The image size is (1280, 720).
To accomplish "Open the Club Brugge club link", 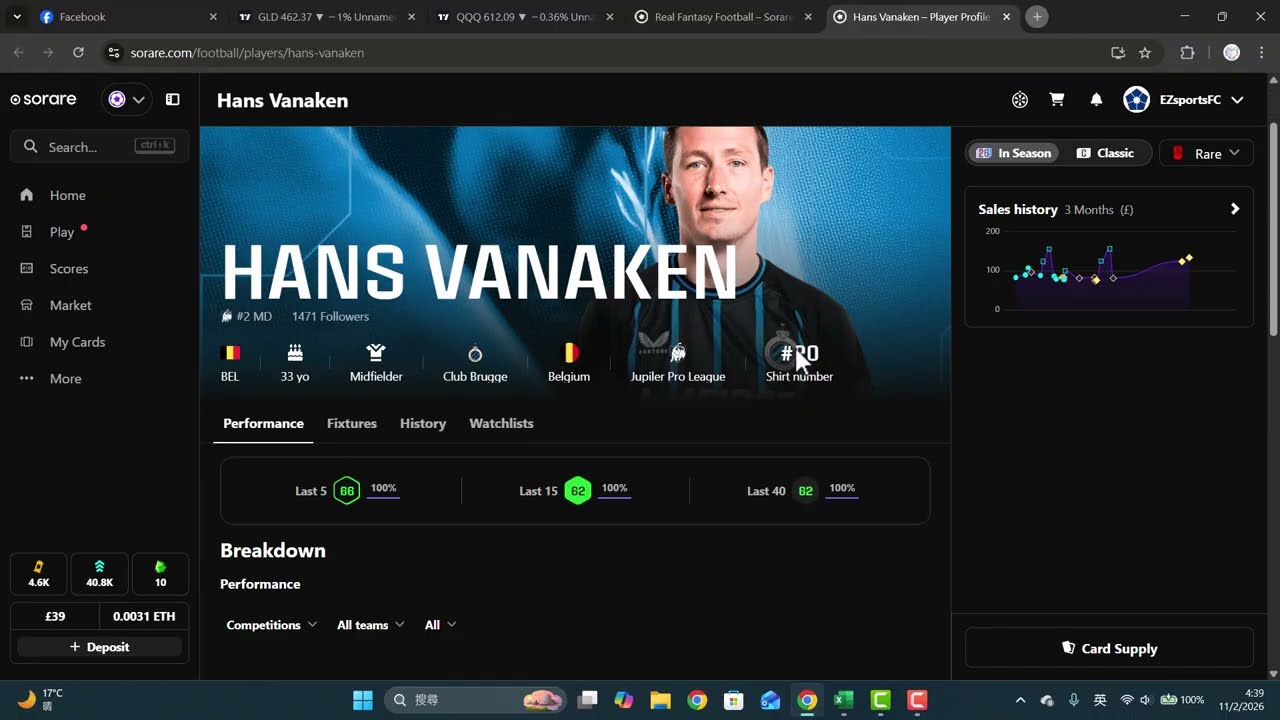I will click(x=475, y=364).
